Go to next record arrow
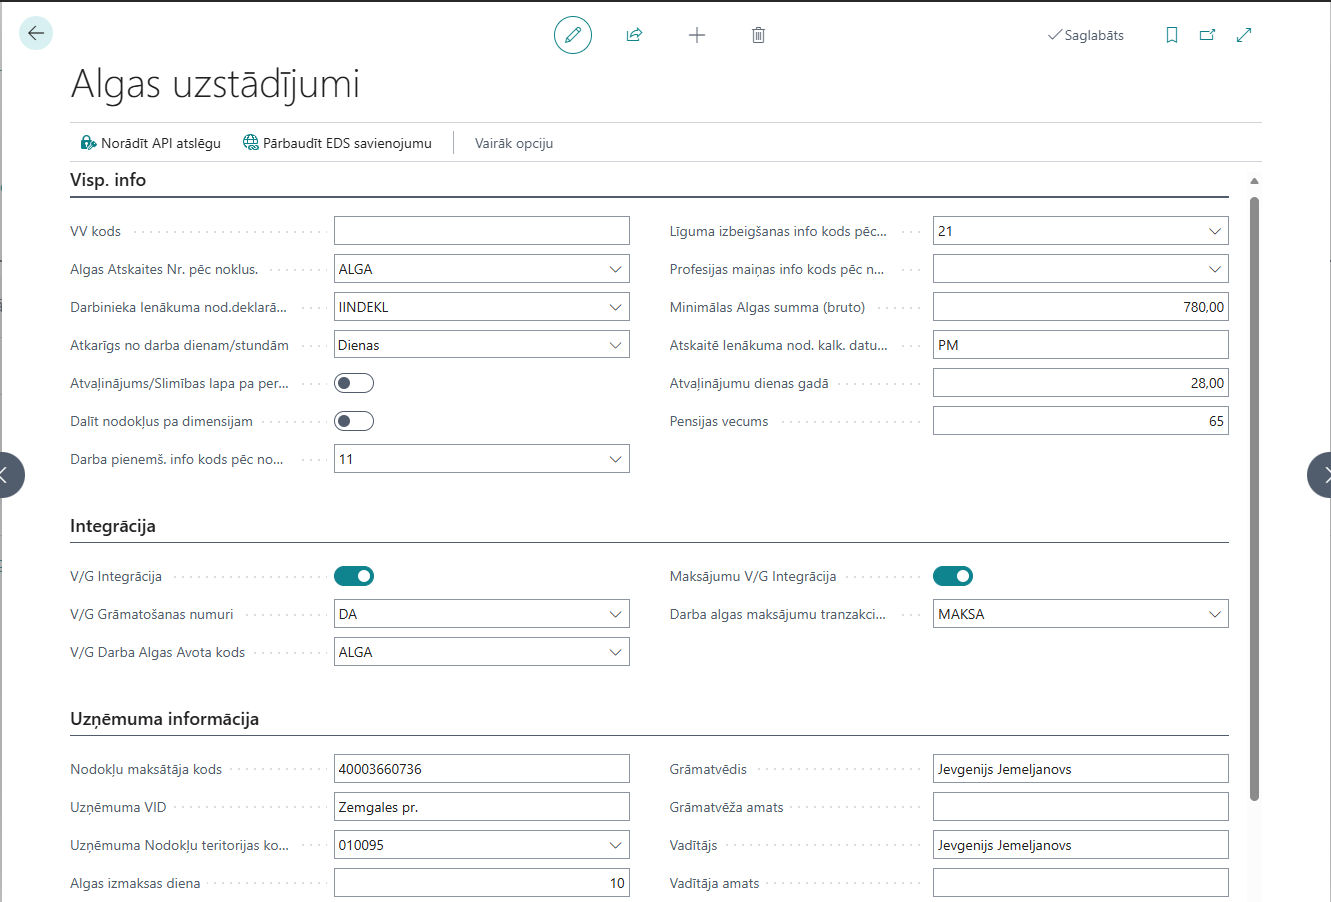Image resolution: width=1331 pixels, height=902 pixels. (x=1322, y=475)
